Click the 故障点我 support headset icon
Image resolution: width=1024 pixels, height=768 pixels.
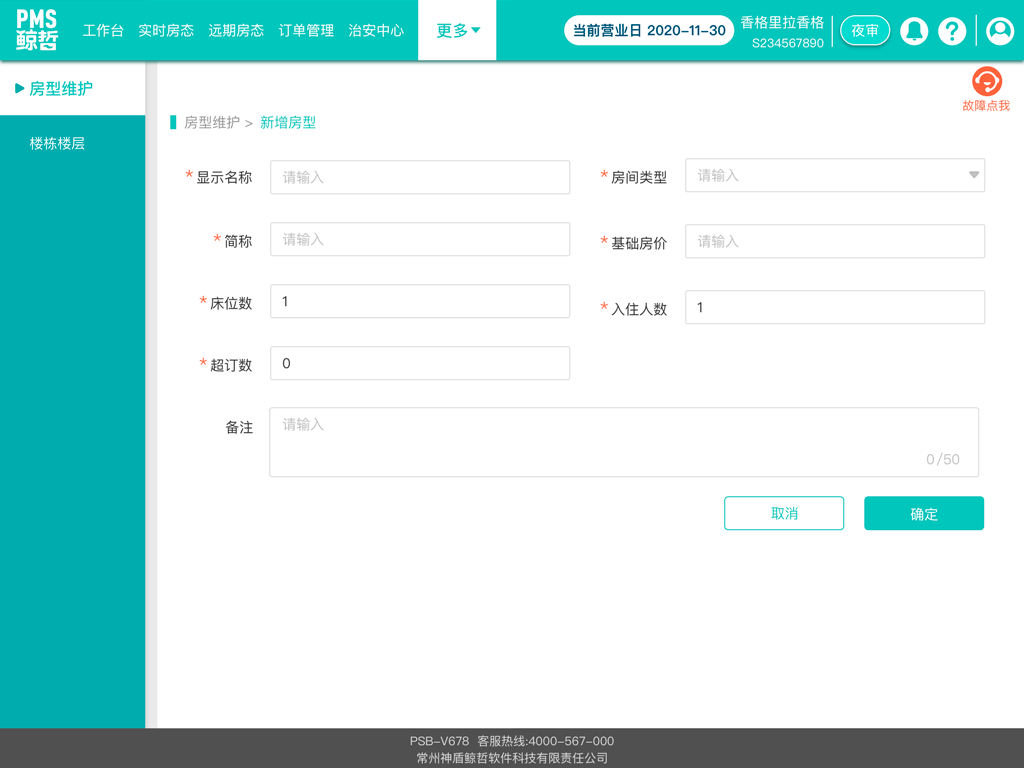tap(986, 82)
